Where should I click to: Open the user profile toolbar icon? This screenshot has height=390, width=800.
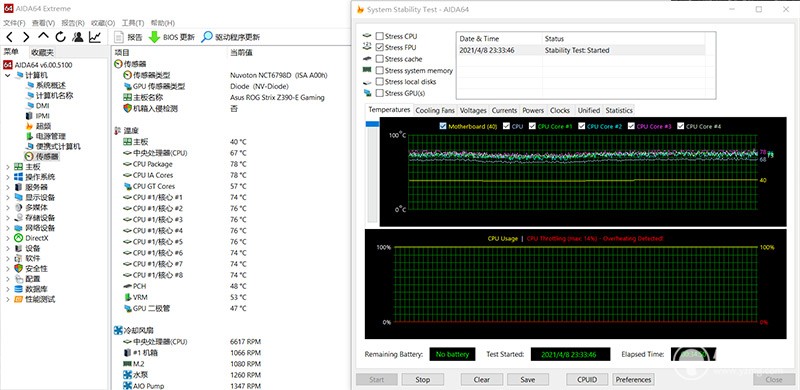(78, 37)
